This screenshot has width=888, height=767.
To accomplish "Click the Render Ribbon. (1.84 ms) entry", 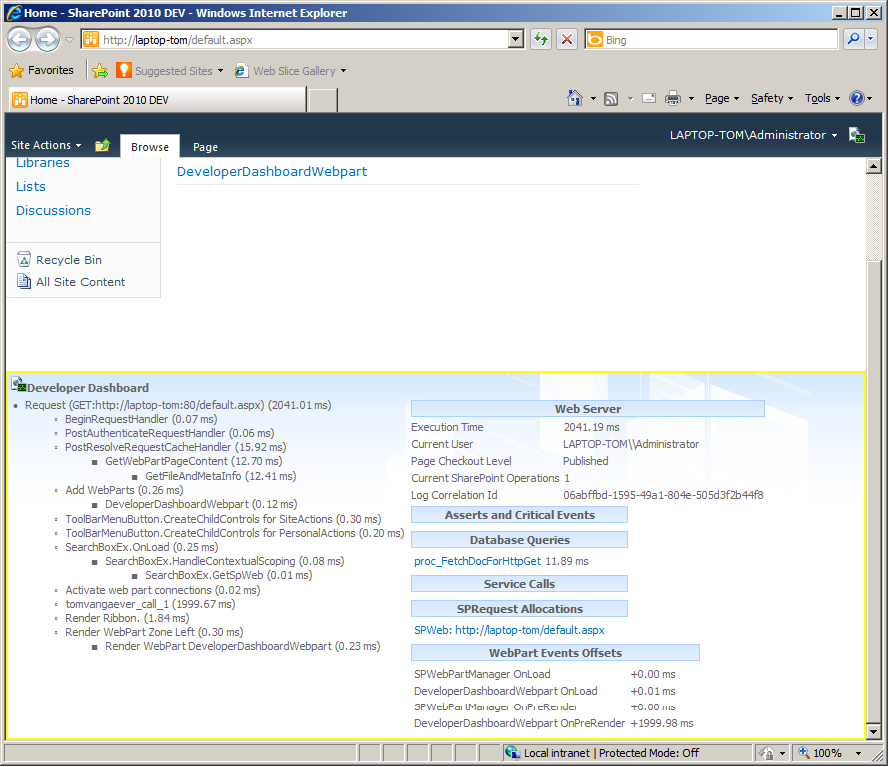I will 127,617.
